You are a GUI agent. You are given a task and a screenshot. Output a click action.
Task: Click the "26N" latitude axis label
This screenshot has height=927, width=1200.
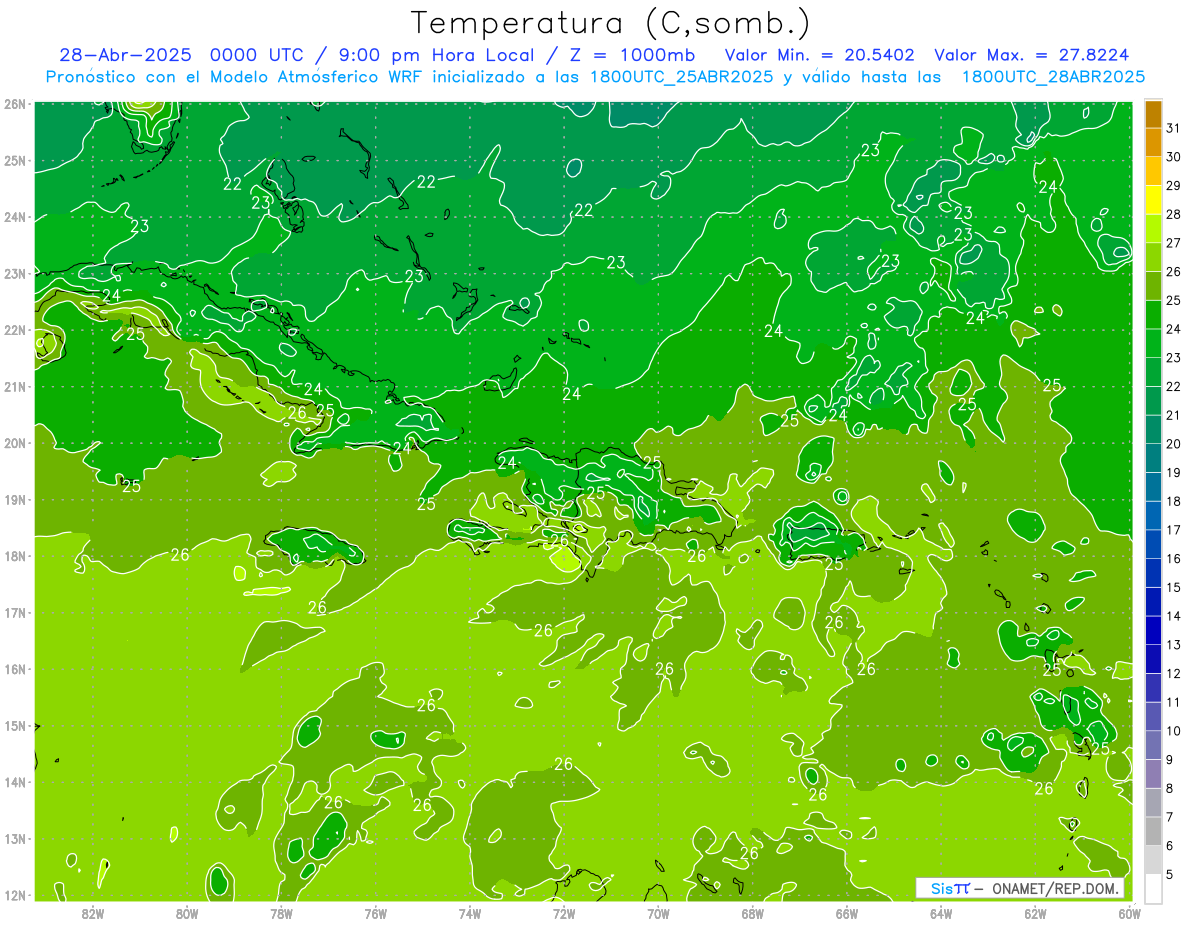(15, 104)
